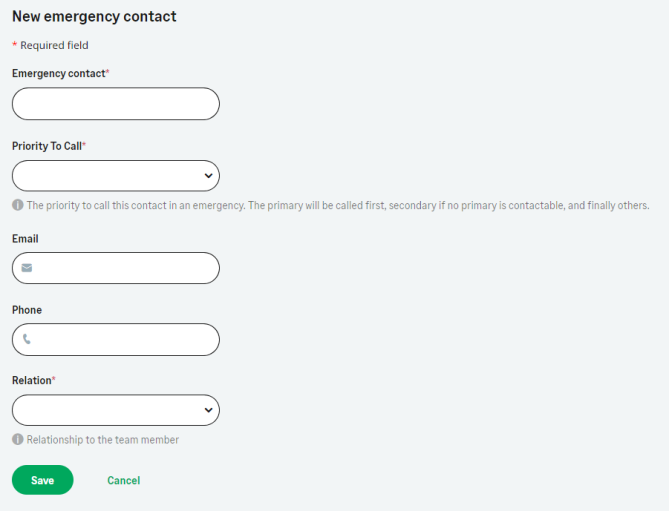669x511 pixels.
Task: Click into the Phone number field
Action: tap(125, 339)
